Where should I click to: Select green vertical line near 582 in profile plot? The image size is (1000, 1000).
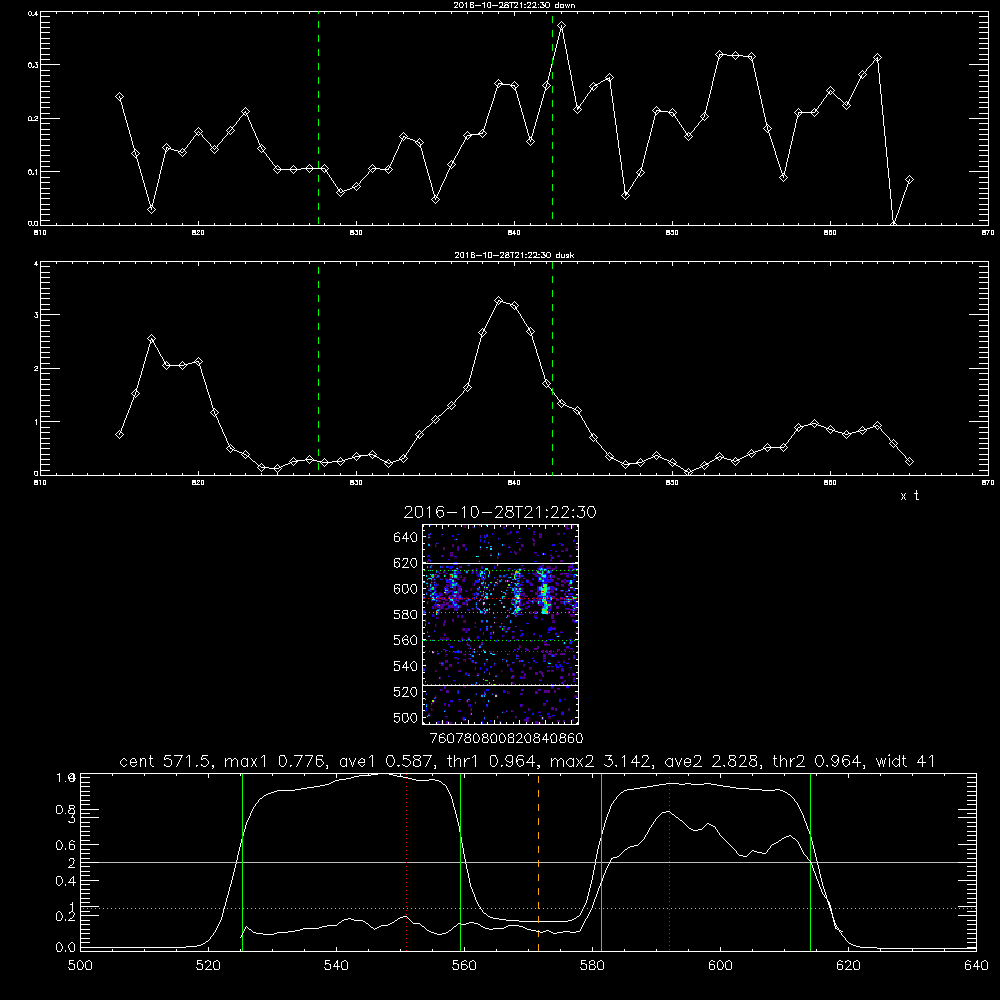601,862
